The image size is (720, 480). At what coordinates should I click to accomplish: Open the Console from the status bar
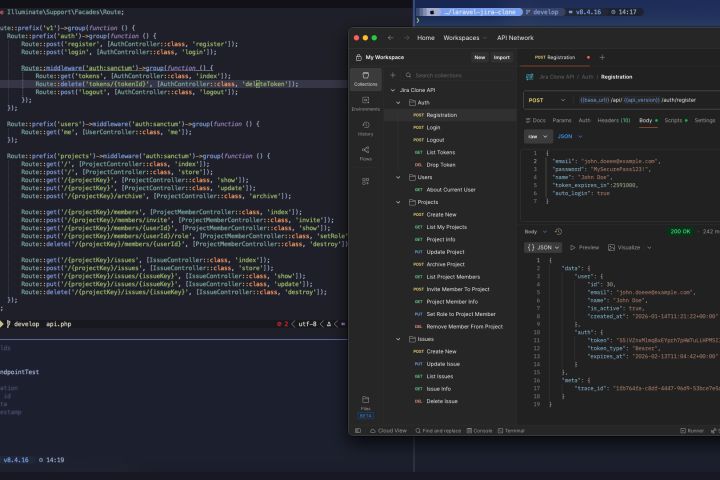pos(479,430)
